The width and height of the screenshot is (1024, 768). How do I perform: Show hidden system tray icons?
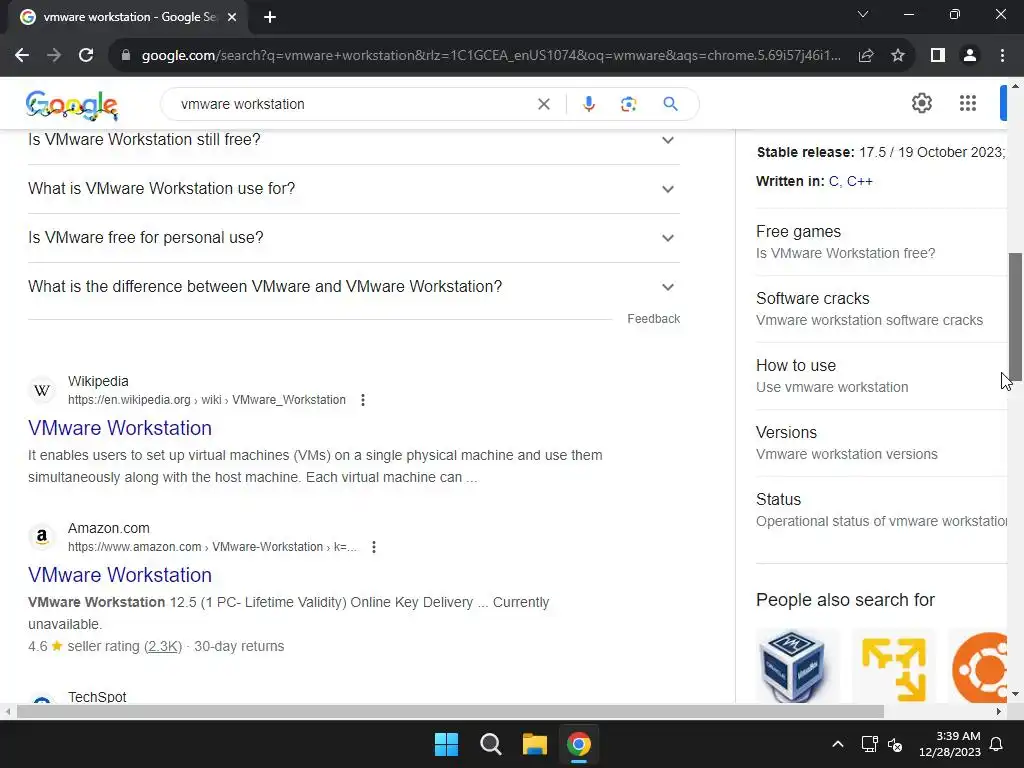pyautogui.click(x=838, y=744)
